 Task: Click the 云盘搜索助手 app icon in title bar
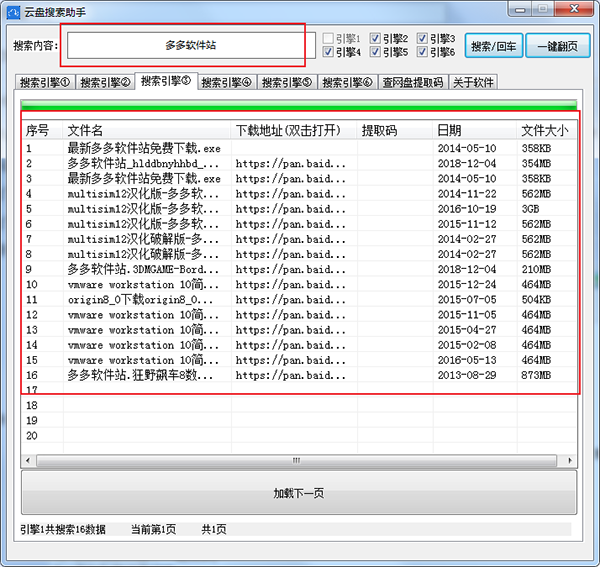(13, 12)
